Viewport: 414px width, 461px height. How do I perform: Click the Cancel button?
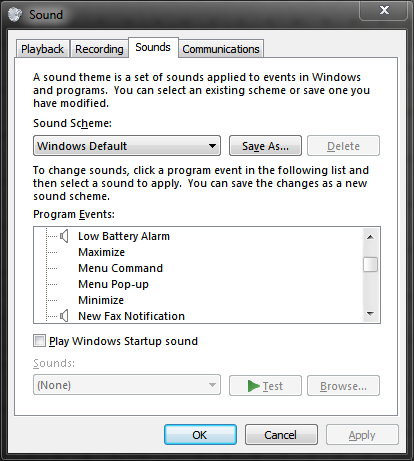coord(281,435)
